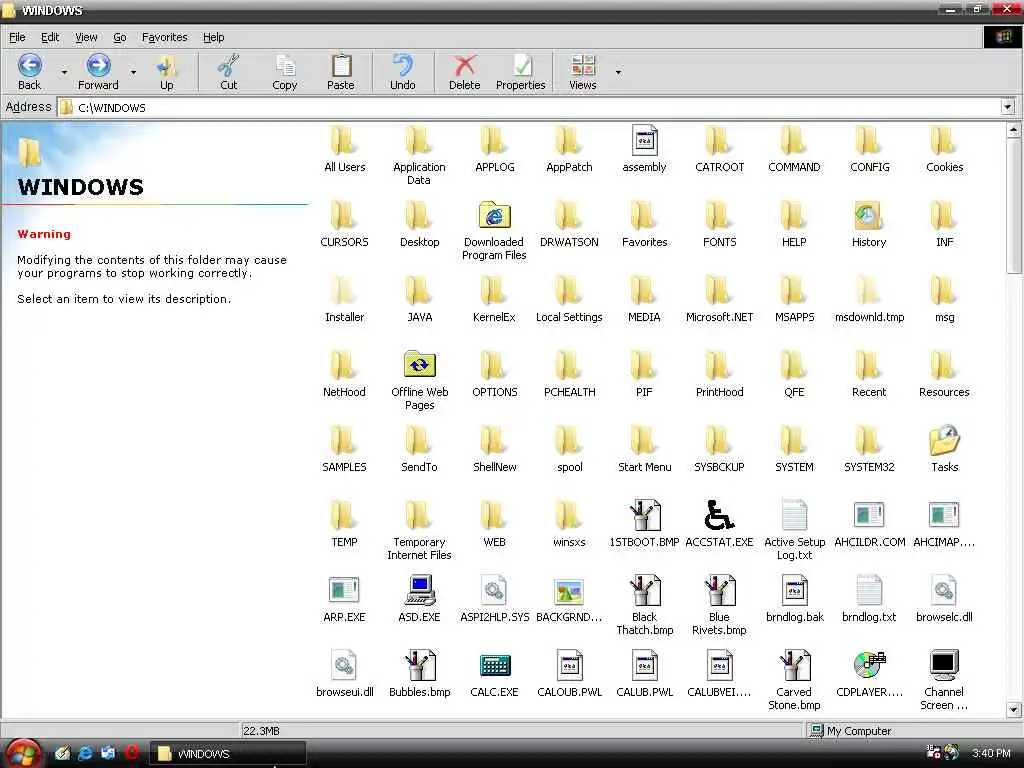This screenshot has width=1024, height=768.
Task: Click the 3:40 PM clock
Action: [991, 753]
